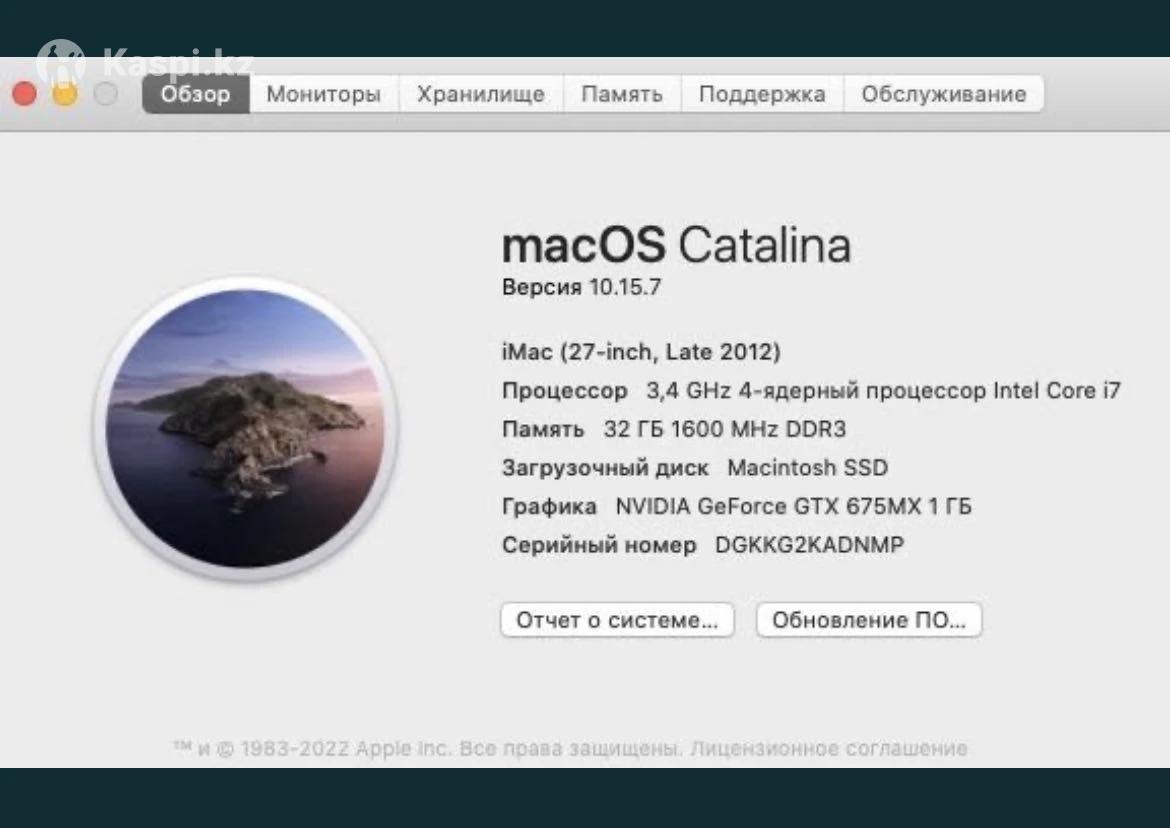This screenshot has height=828, width=1170.
Task: Click the graphics value NVIDIA GeForce GTX 675MX
Action: (793, 506)
